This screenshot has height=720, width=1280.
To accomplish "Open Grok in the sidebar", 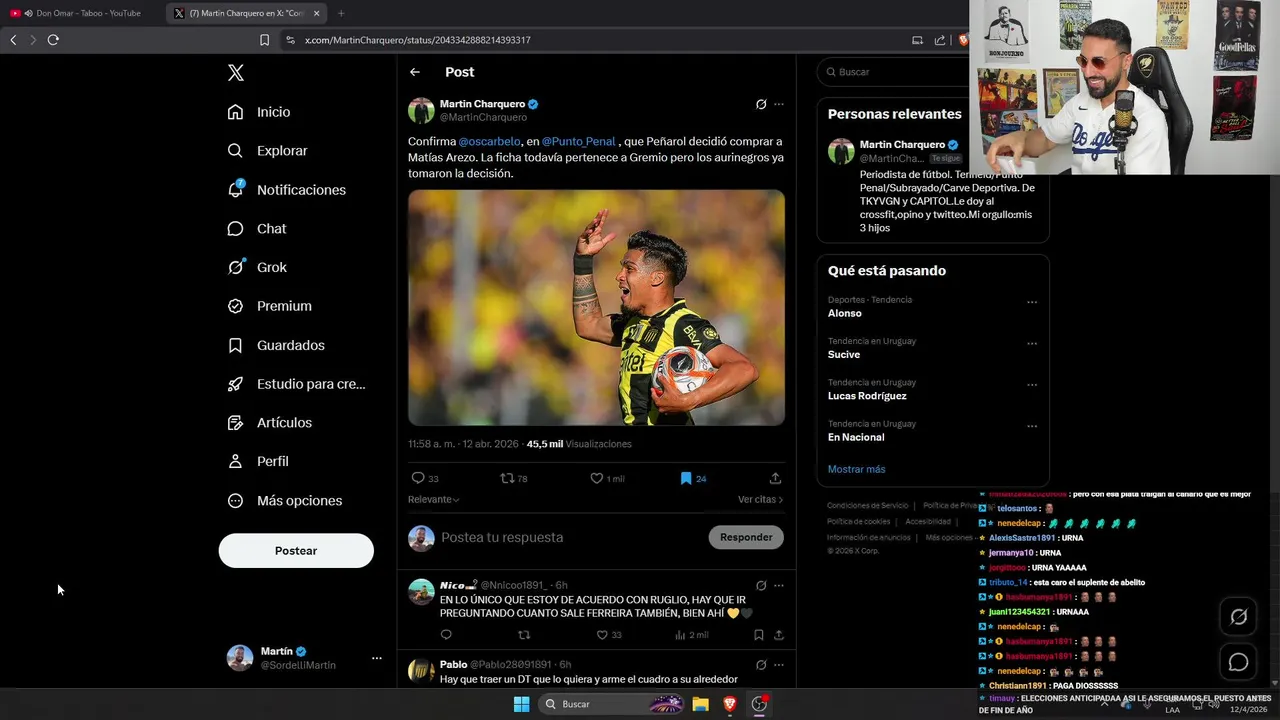I will [257, 267].
